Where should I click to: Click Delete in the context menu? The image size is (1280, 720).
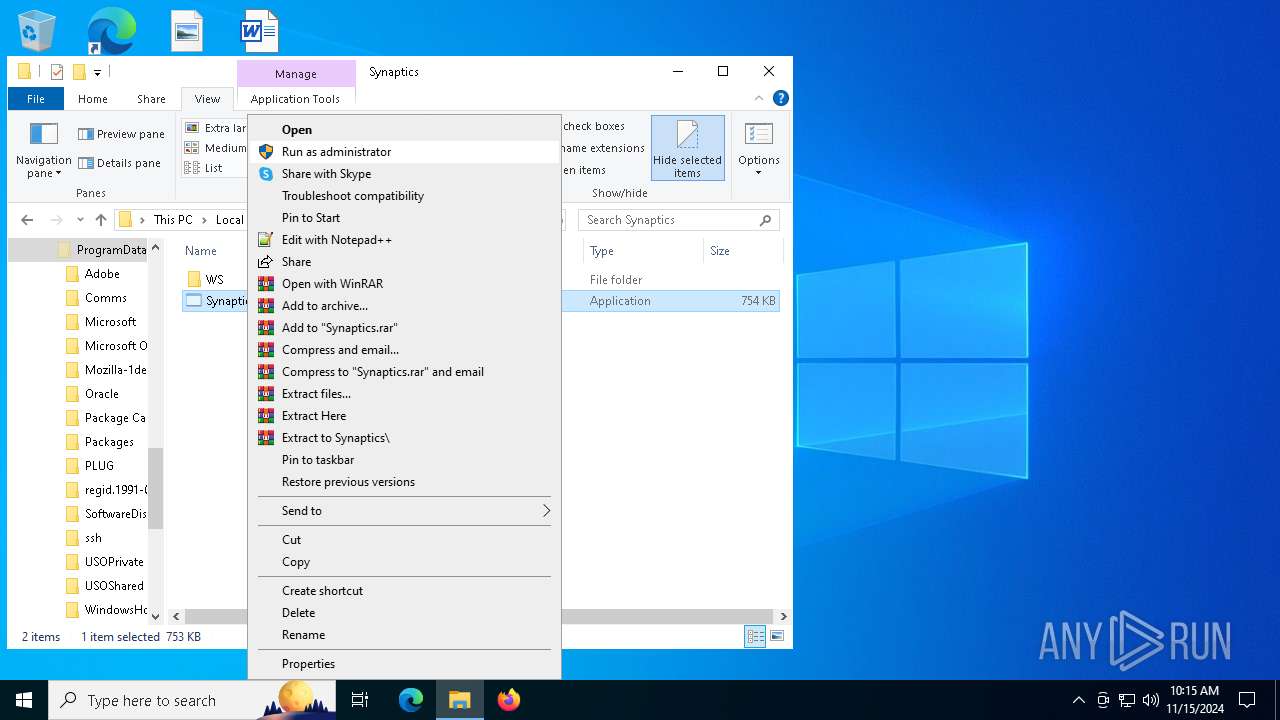(298, 613)
